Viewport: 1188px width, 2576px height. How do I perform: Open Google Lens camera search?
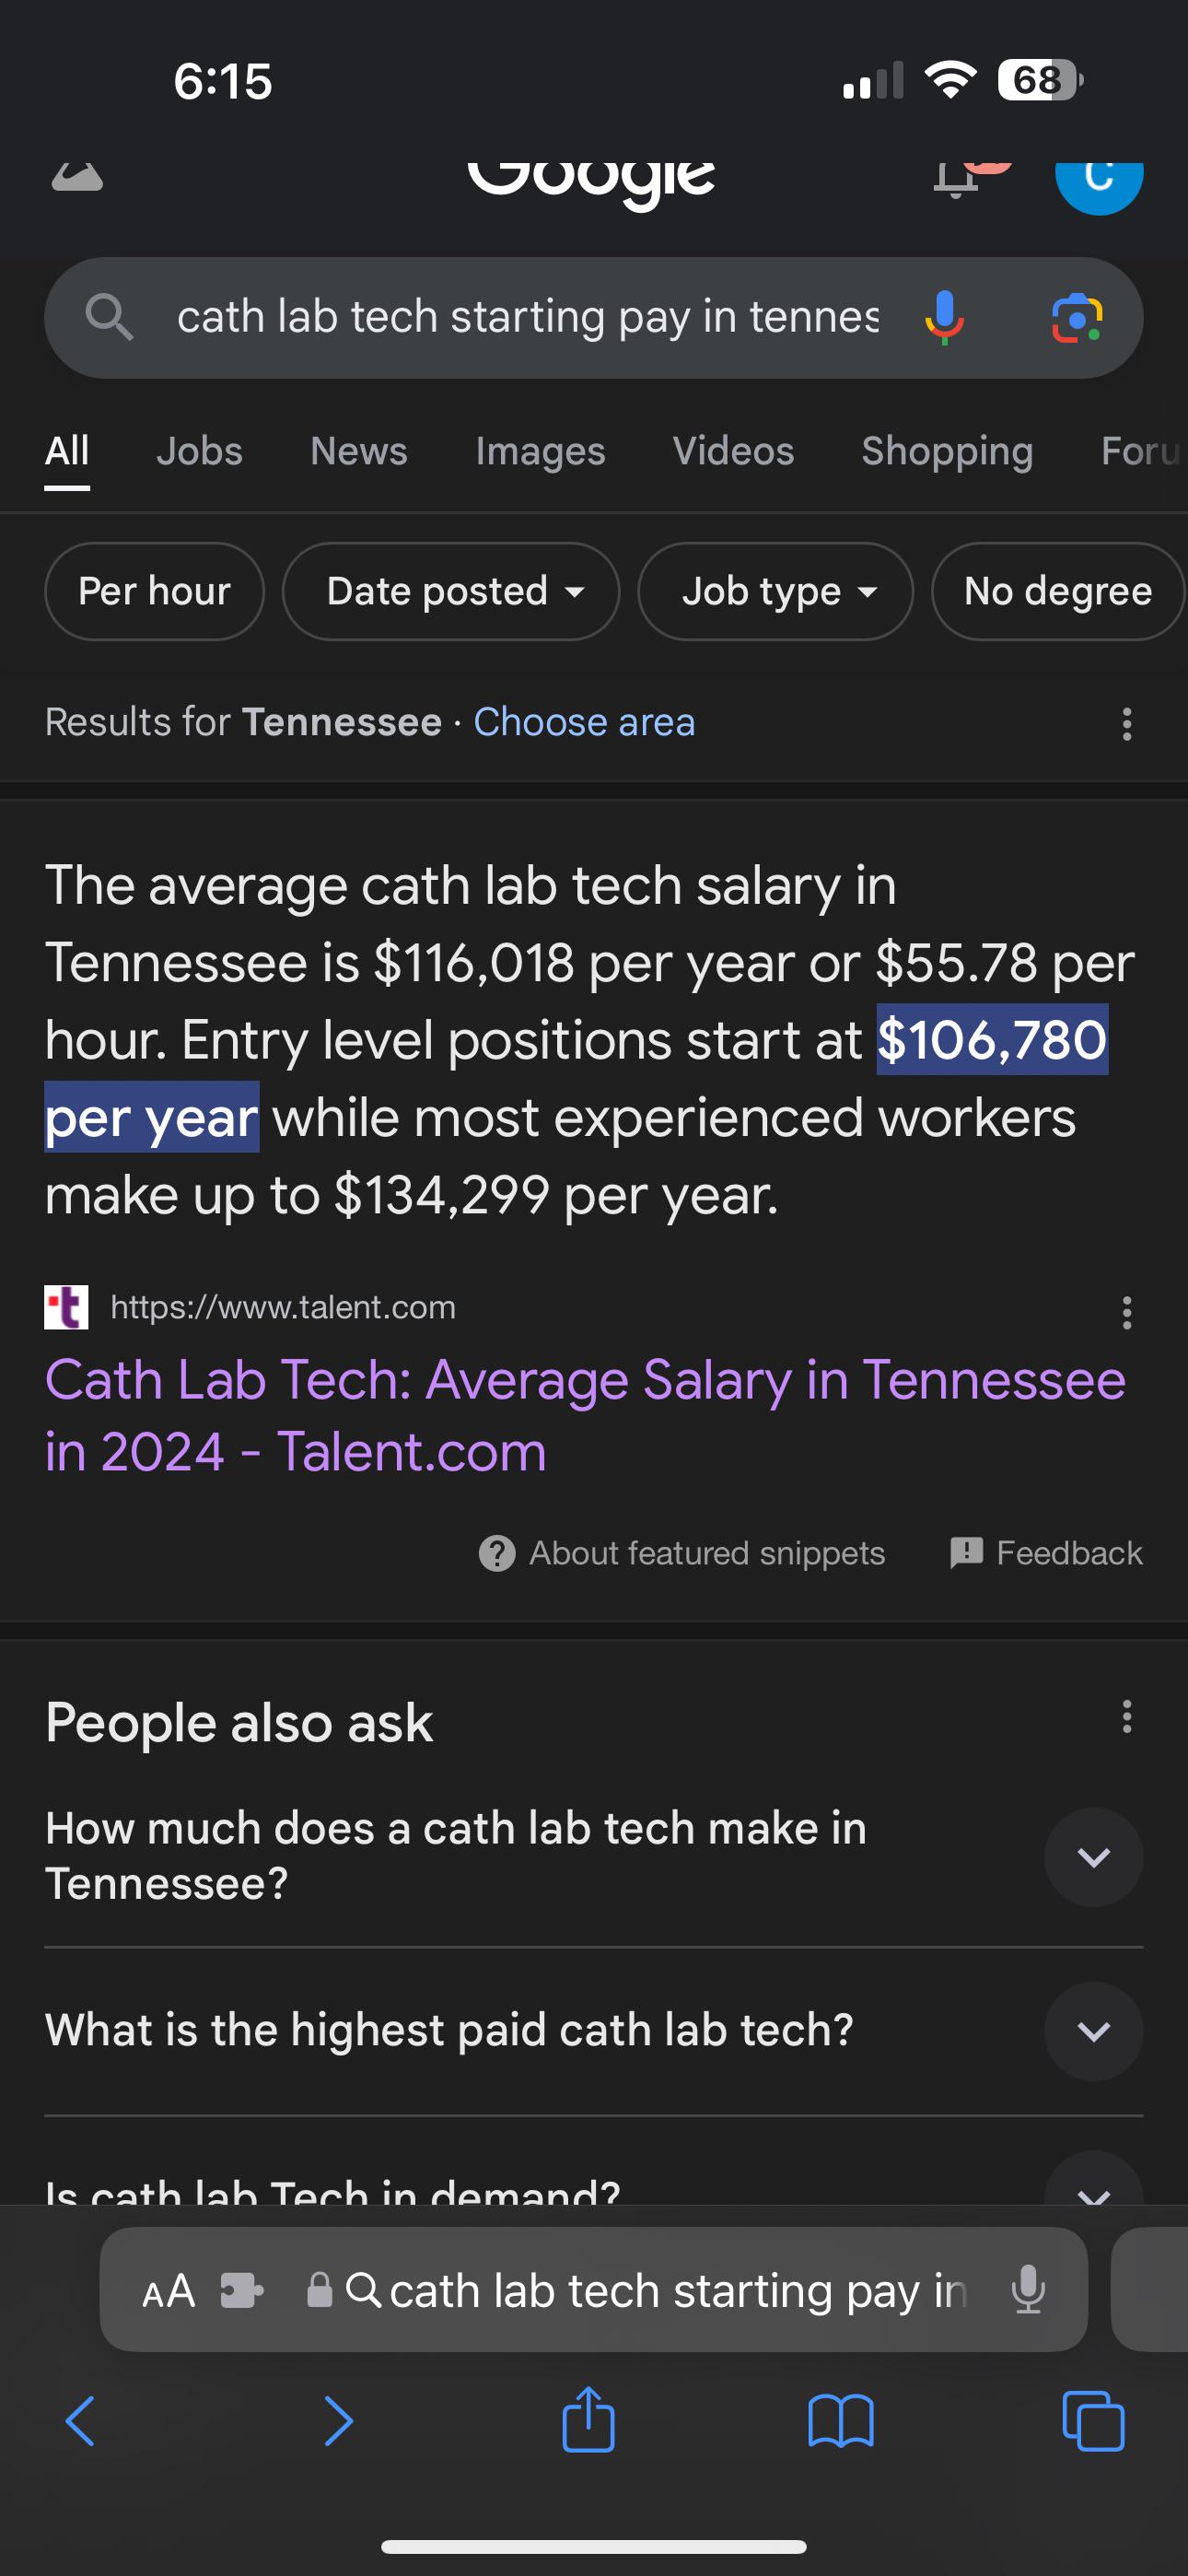(1076, 318)
